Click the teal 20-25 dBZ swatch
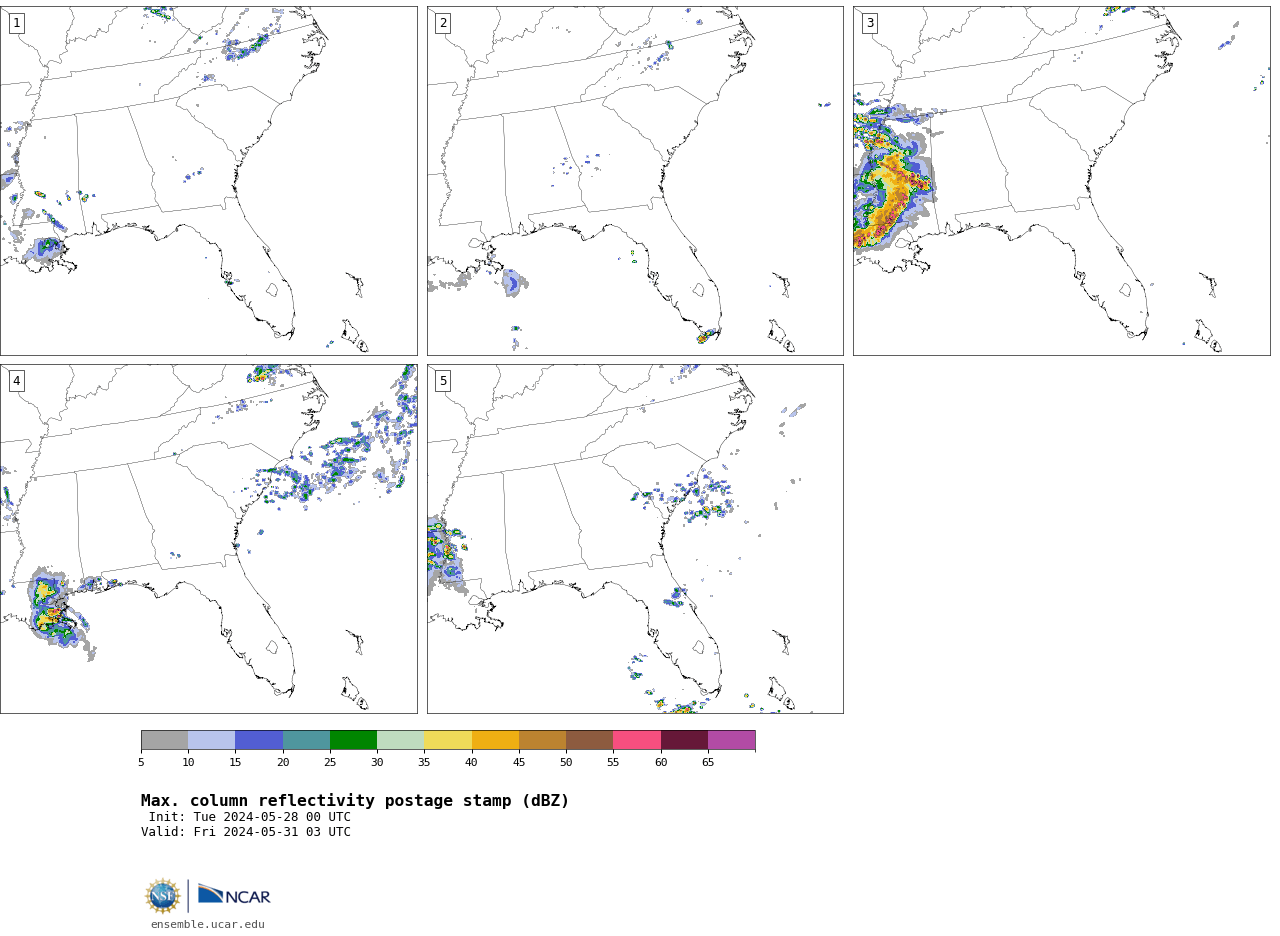Viewport: 1280px width, 936px height. tap(306, 740)
